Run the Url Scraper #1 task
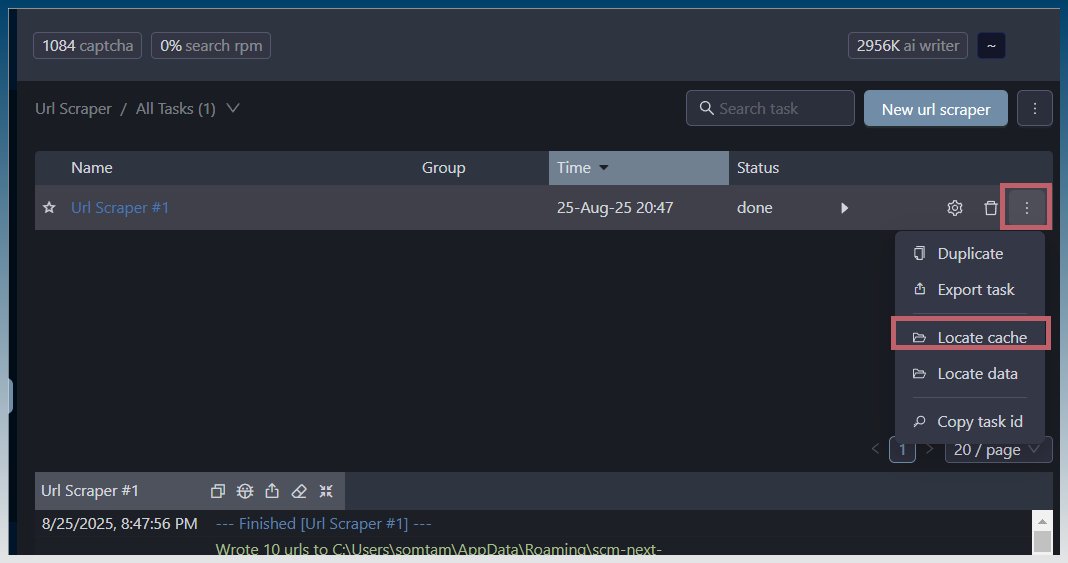The width and height of the screenshot is (1068, 563). coord(844,208)
